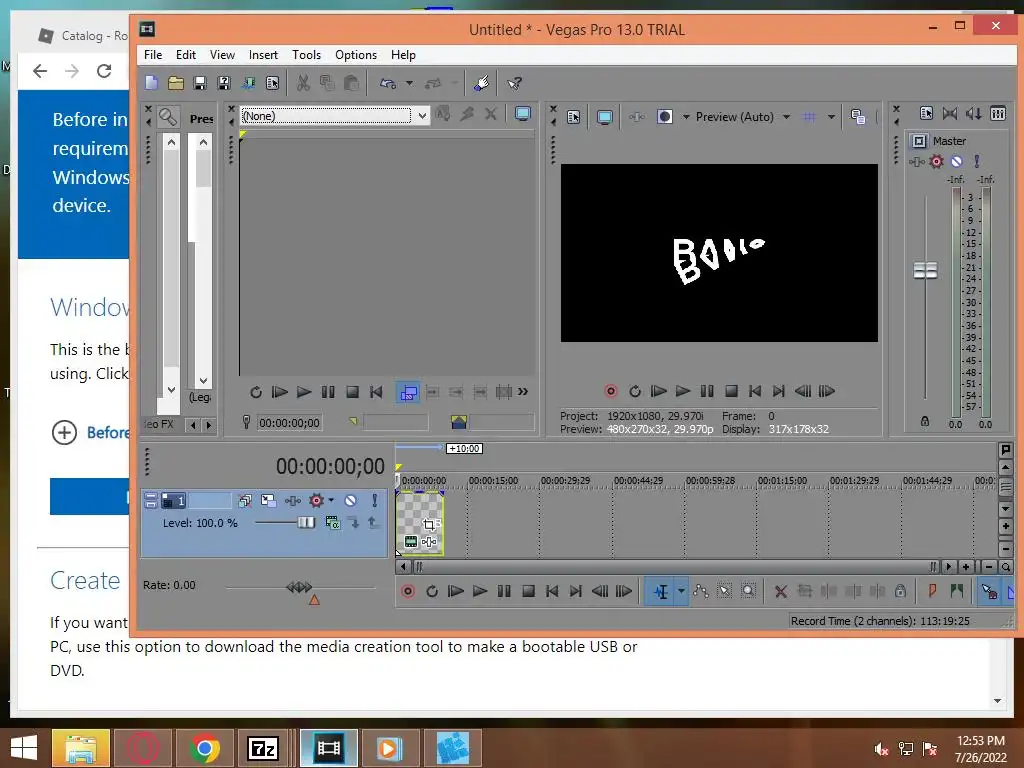
Task: Toggle the Overlays grid icon in preview
Action: tap(809, 117)
